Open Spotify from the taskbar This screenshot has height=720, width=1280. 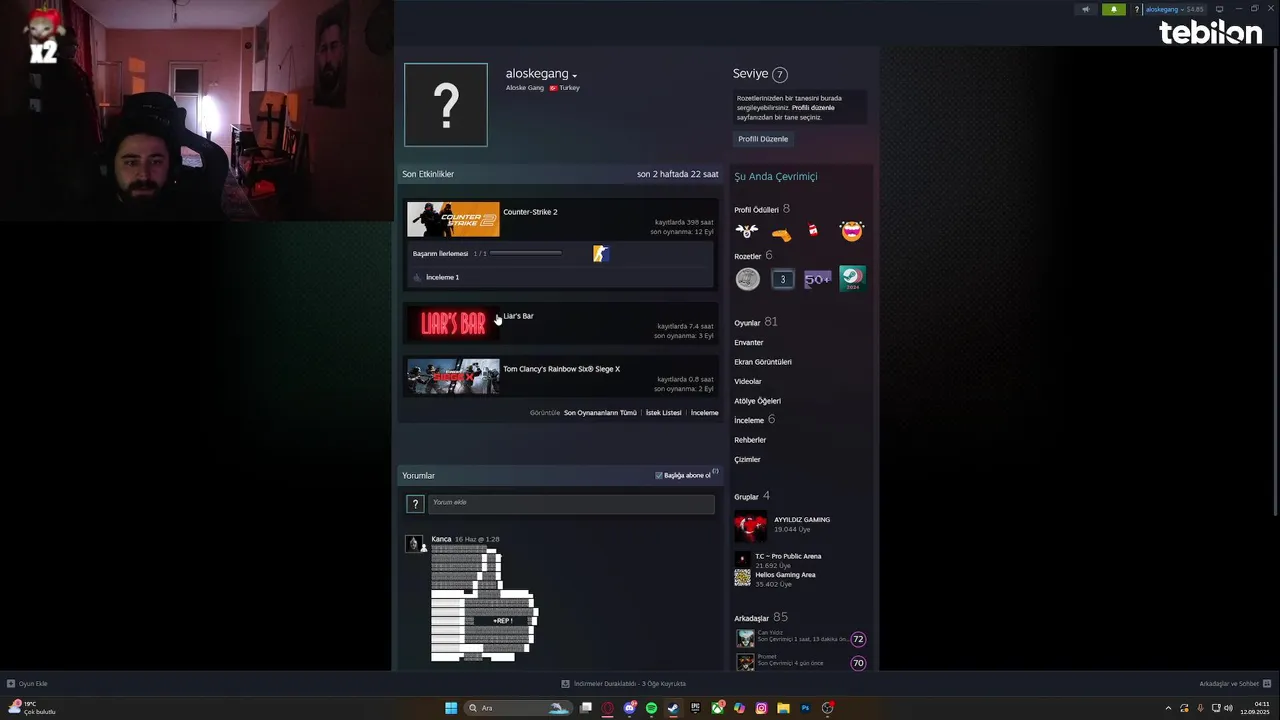pos(651,708)
